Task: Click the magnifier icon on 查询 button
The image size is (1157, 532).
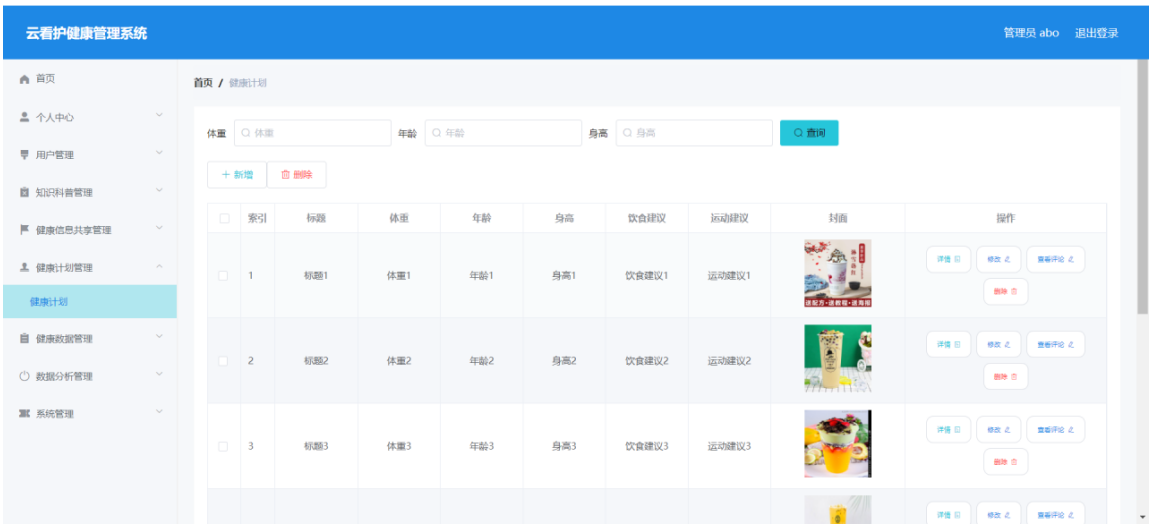Action: [x=798, y=133]
